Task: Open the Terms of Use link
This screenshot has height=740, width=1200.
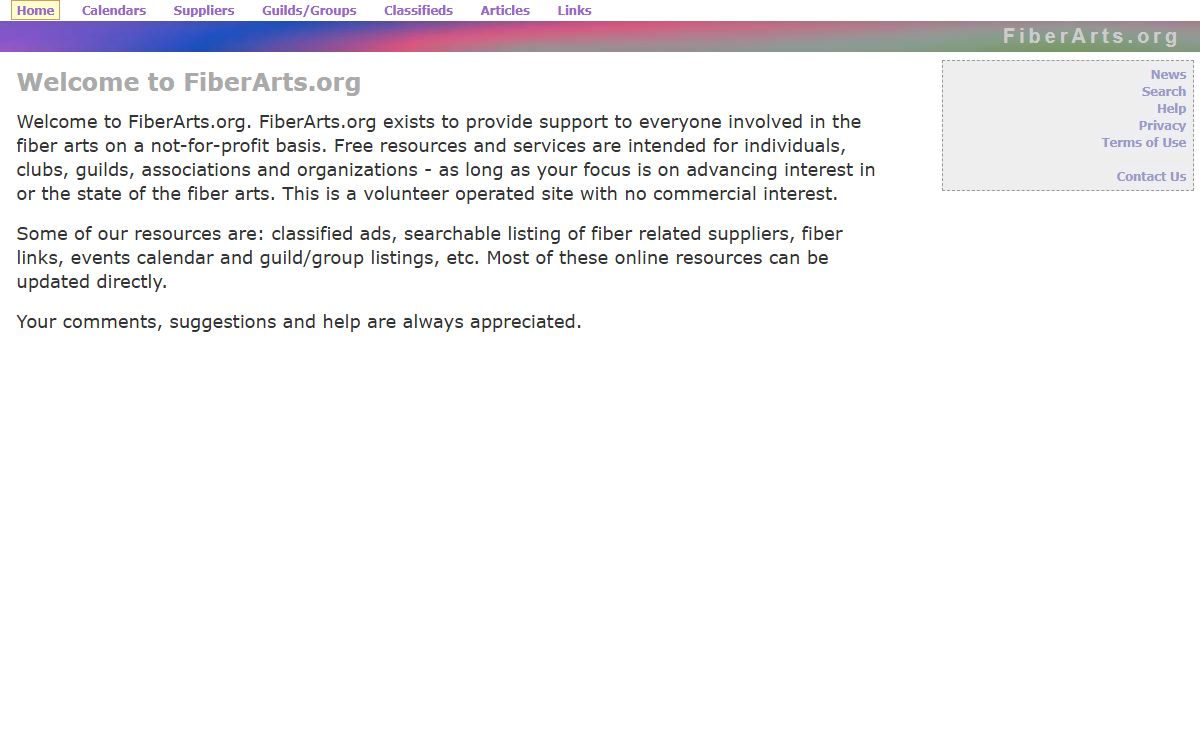Action: (x=1144, y=142)
